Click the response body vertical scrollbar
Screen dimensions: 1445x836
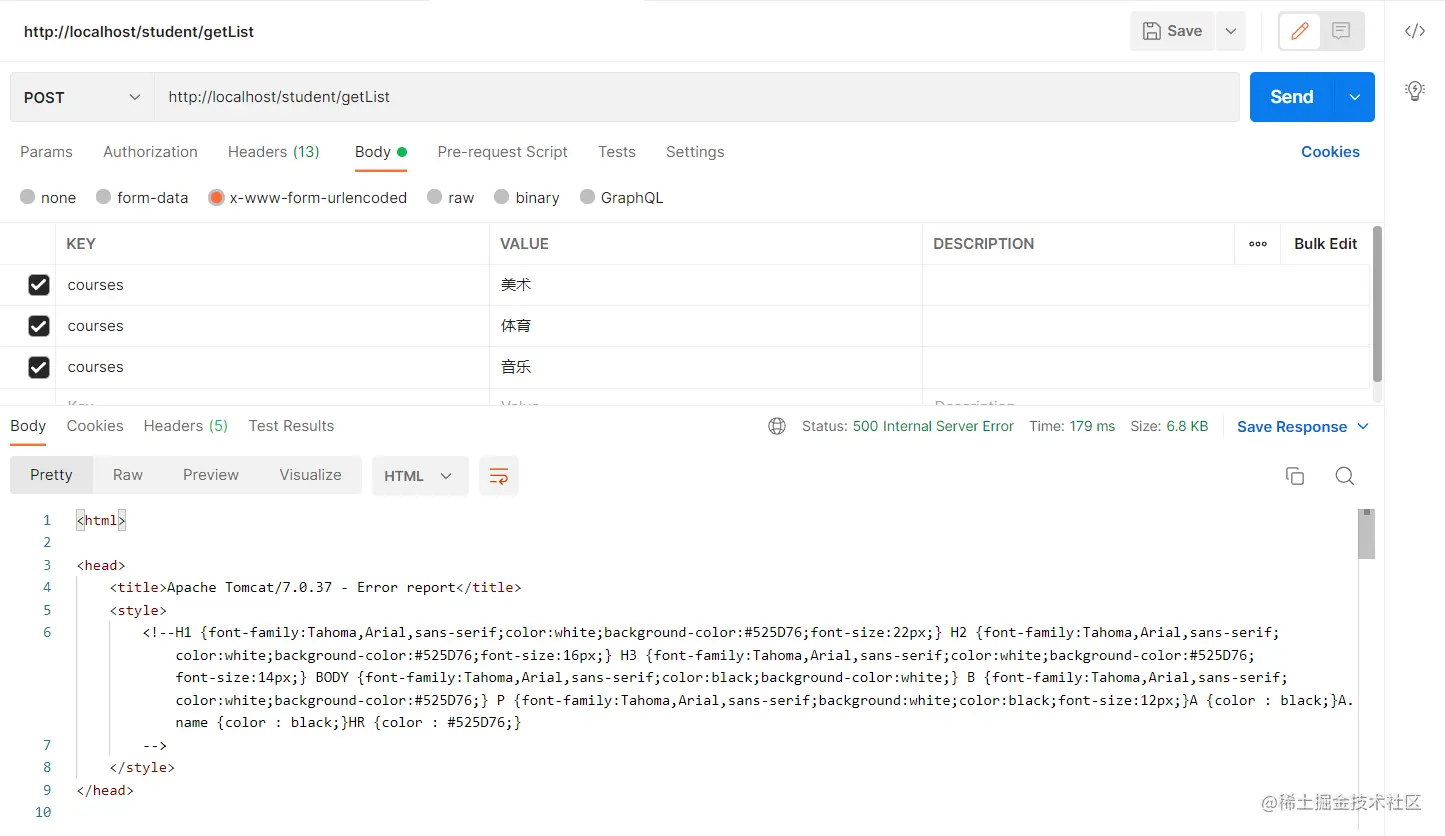[1366, 535]
